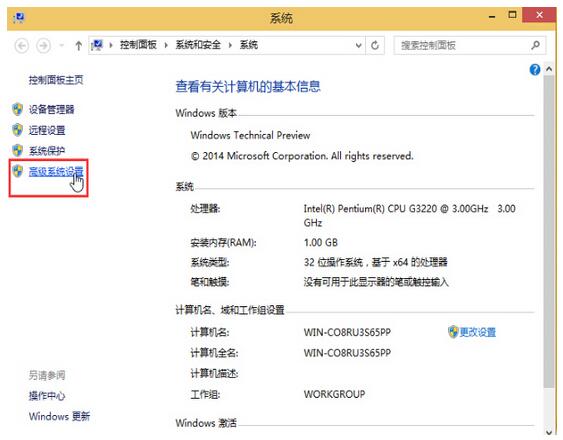The height and width of the screenshot is (440, 563).
Task: Expand the arrow after 系统和安全 in the breadcrumb
Action: coord(230,45)
